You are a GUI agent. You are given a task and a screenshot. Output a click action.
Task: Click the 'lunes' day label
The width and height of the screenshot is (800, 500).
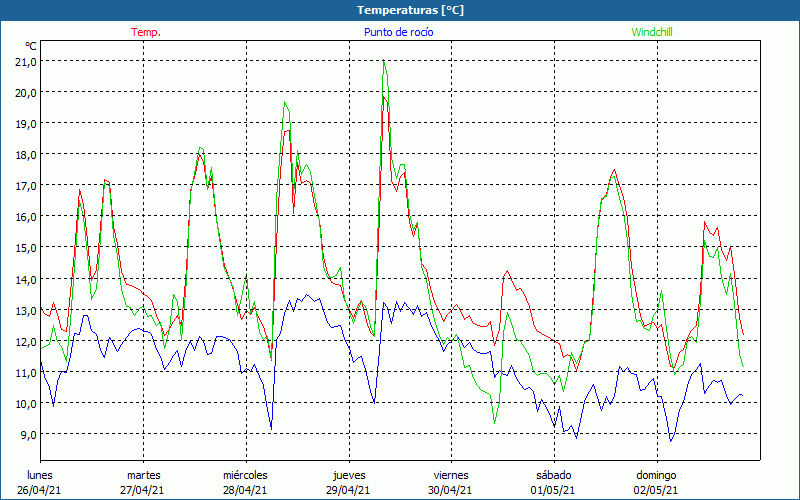click(x=40, y=475)
